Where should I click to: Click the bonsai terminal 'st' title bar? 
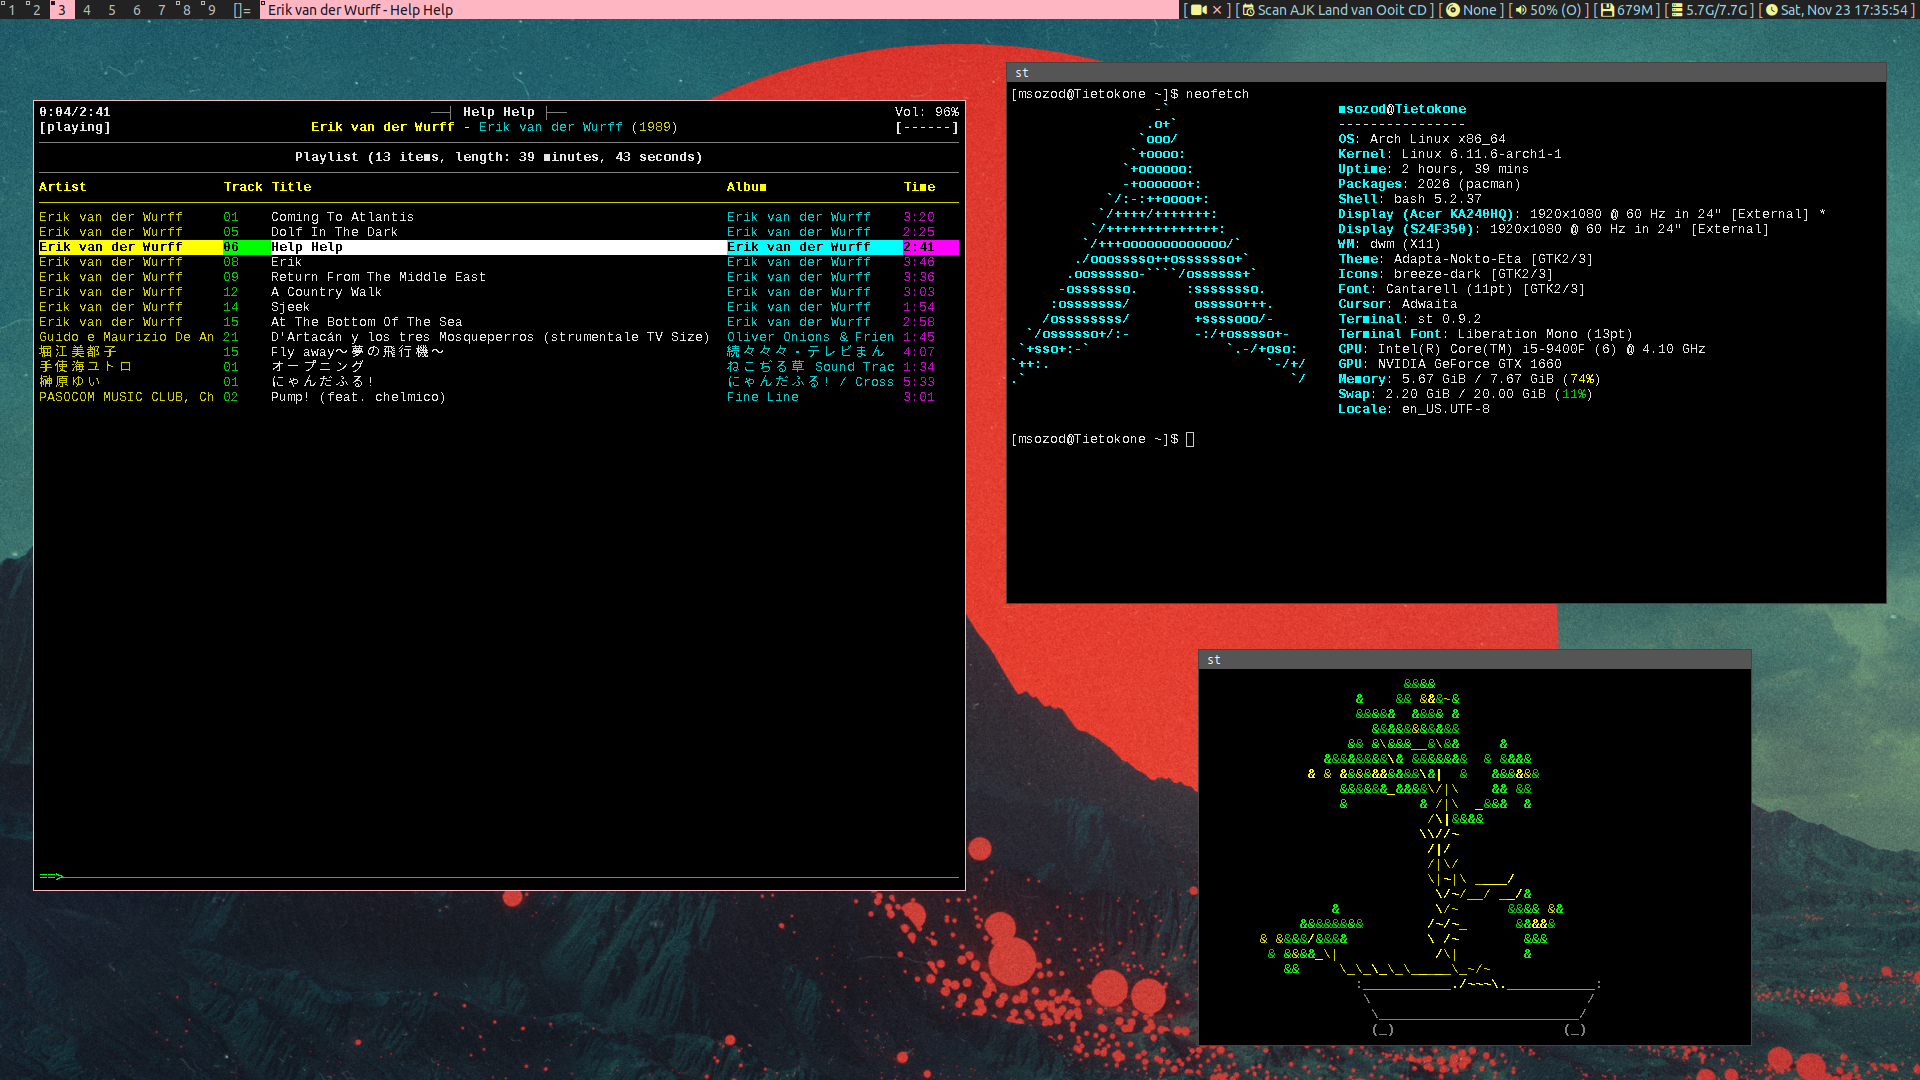tap(1475, 660)
